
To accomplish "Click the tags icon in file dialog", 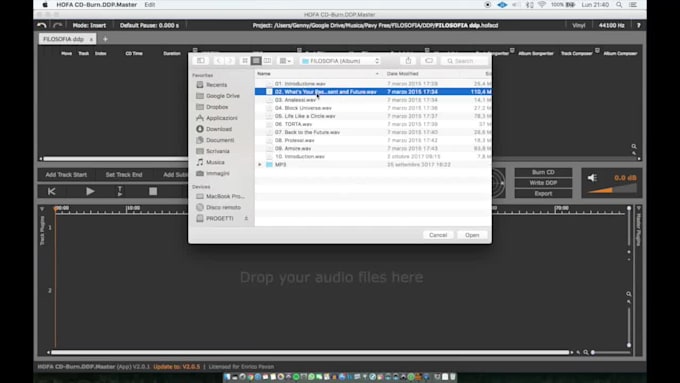I will [x=429, y=61].
